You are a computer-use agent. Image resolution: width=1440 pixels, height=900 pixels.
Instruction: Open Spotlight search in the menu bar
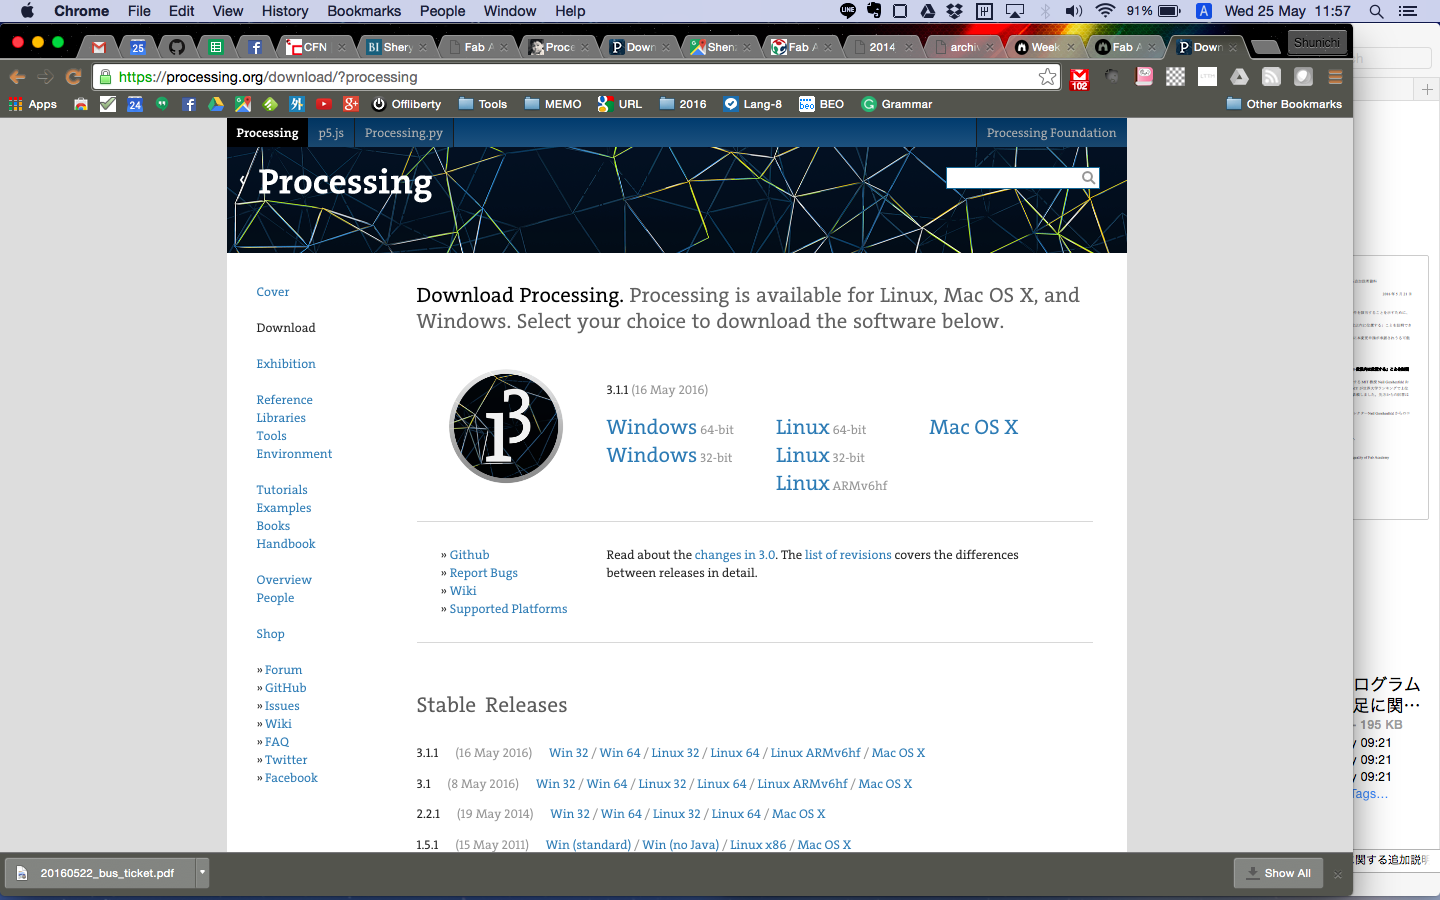[x=1376, y=11]
